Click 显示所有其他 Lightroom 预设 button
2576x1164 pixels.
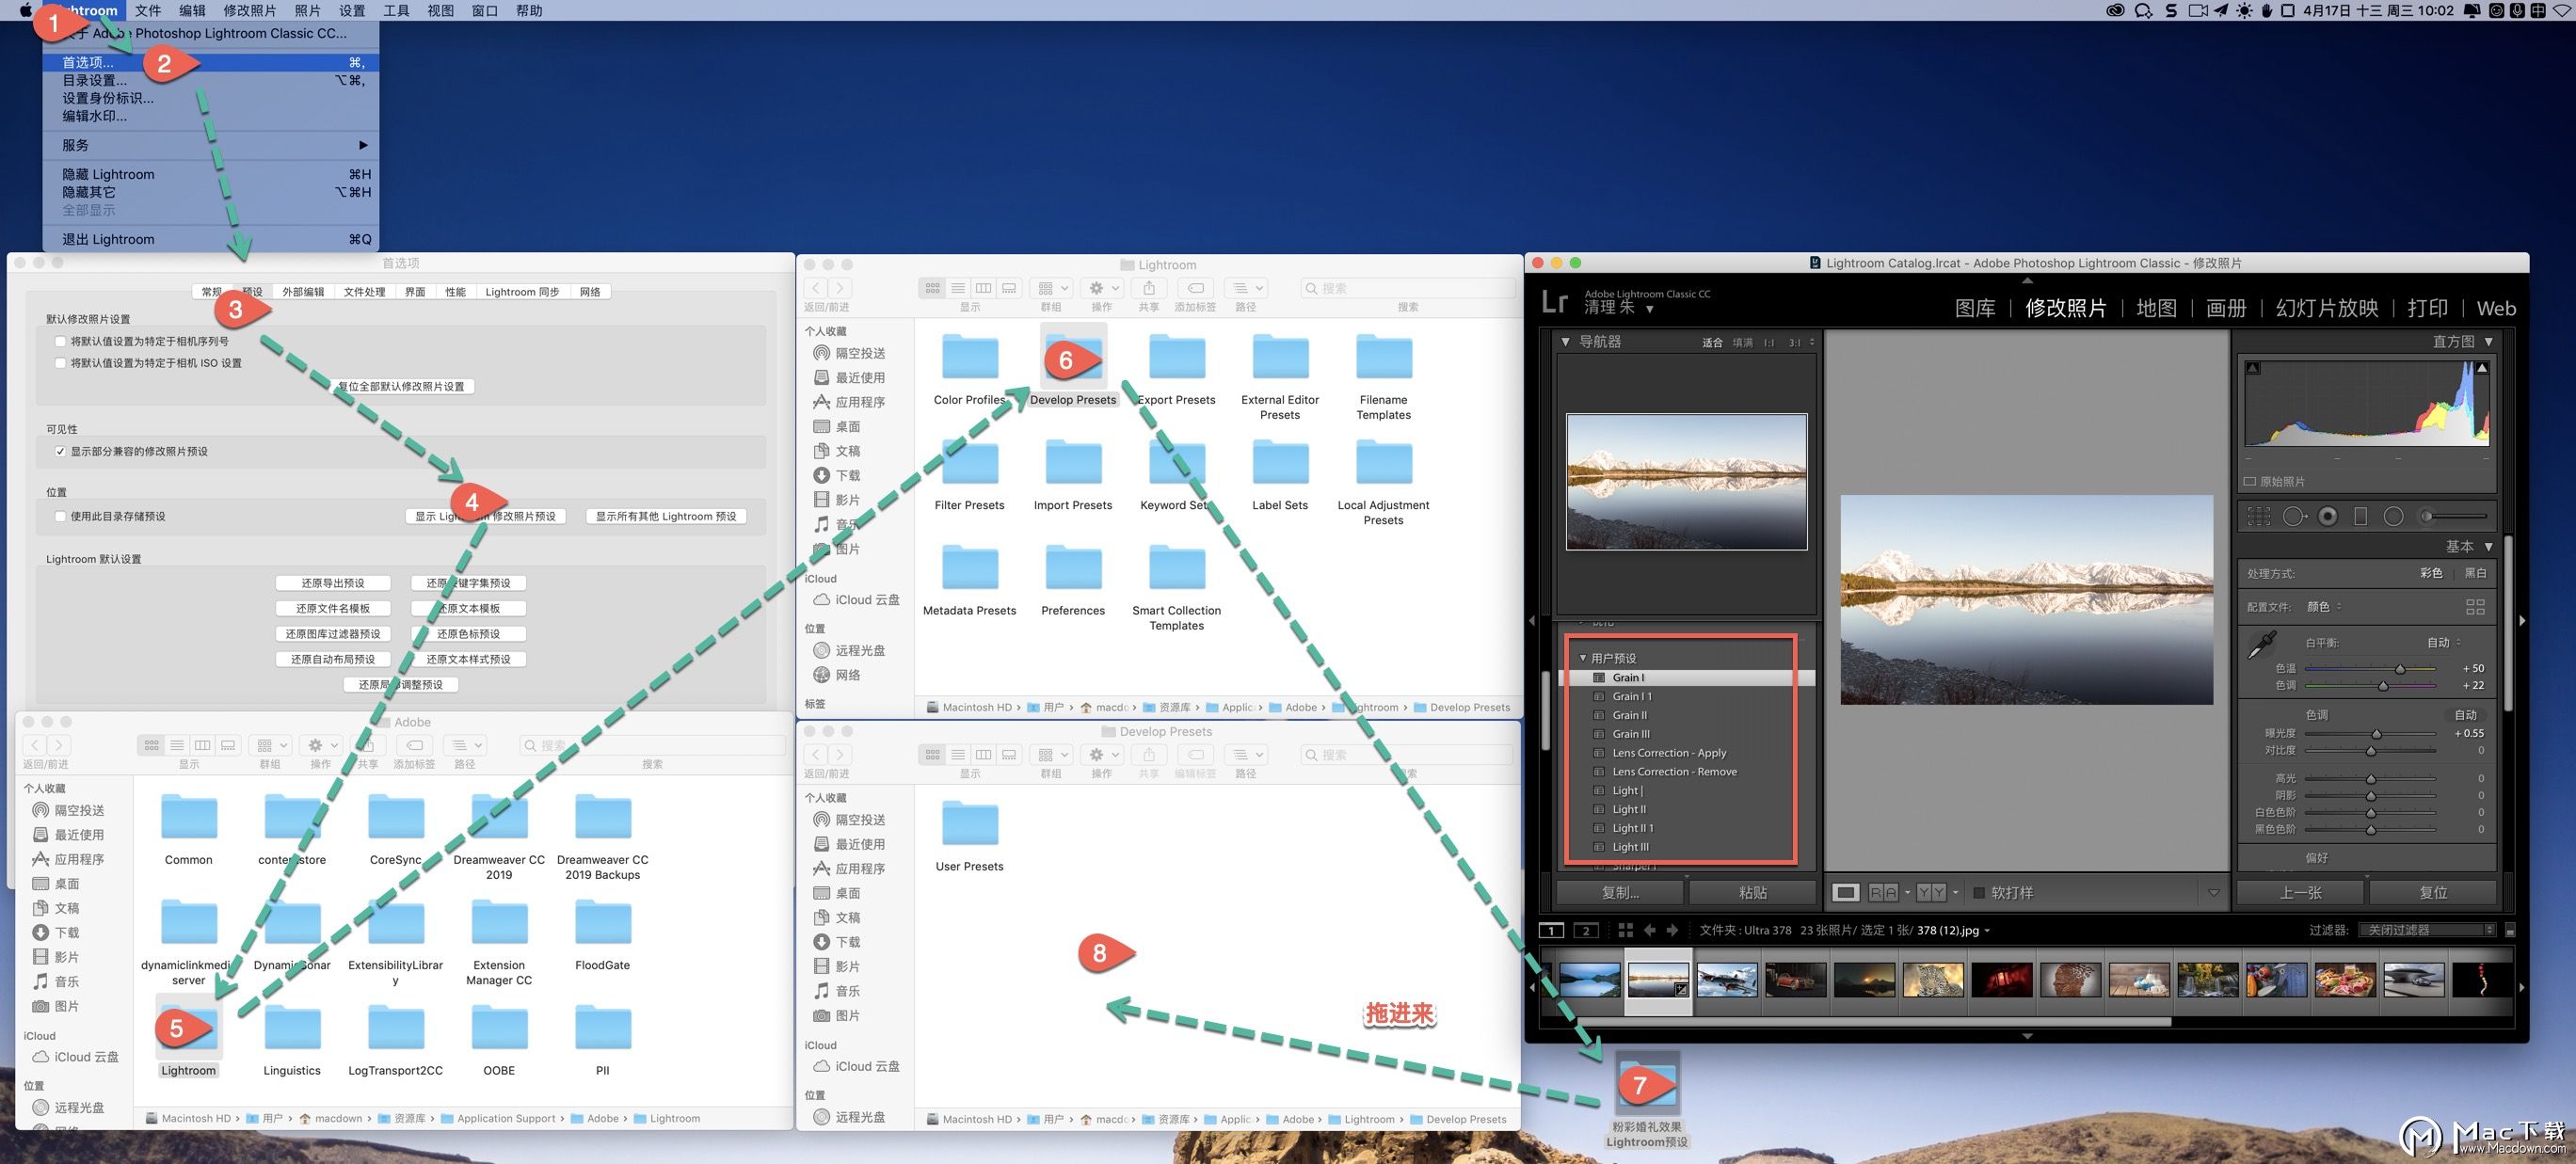(666, 516)
